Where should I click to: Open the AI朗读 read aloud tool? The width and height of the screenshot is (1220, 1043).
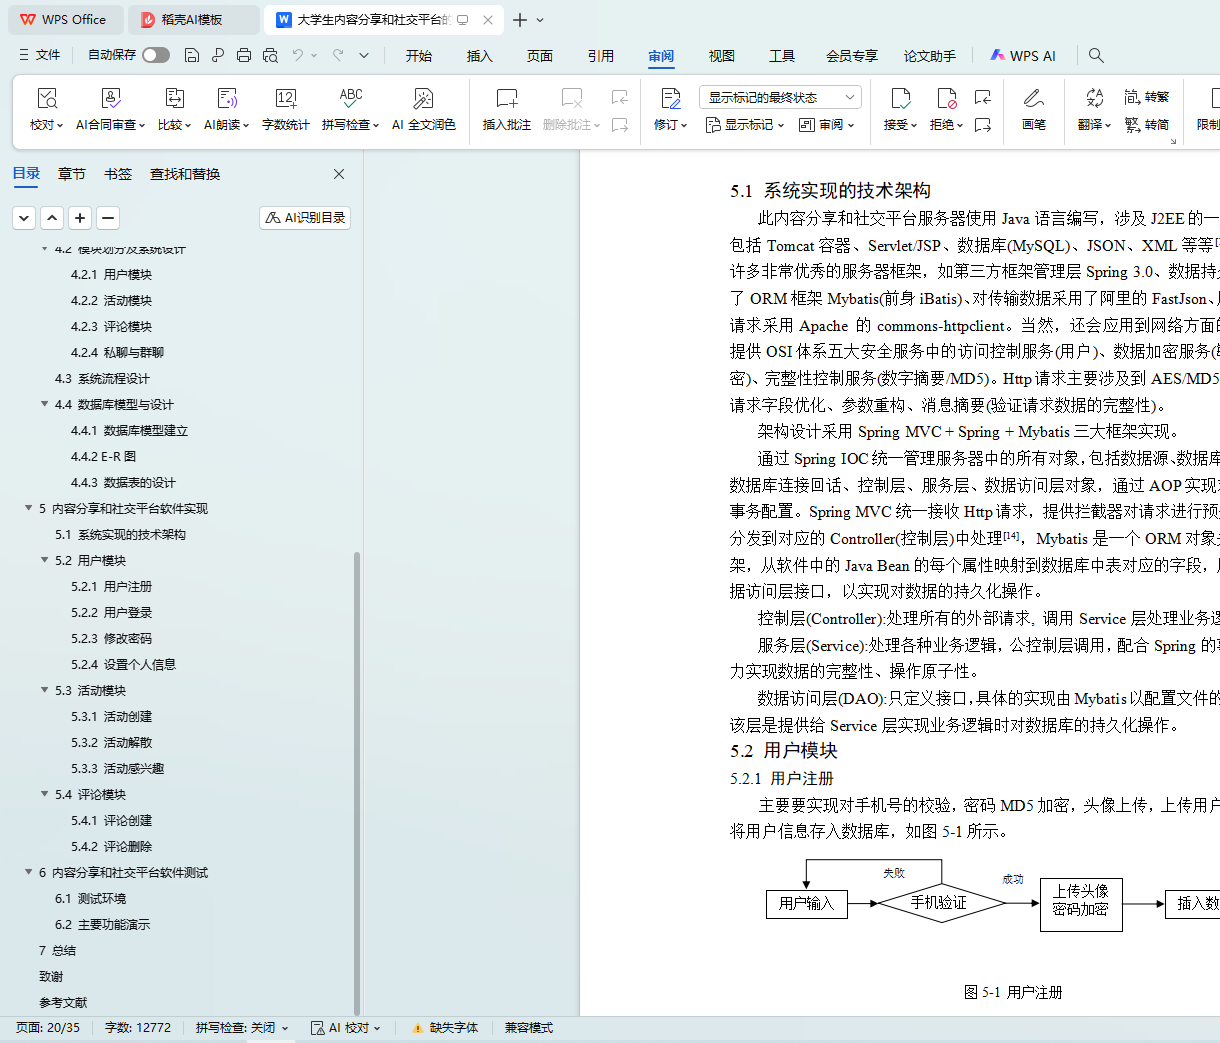227,99
